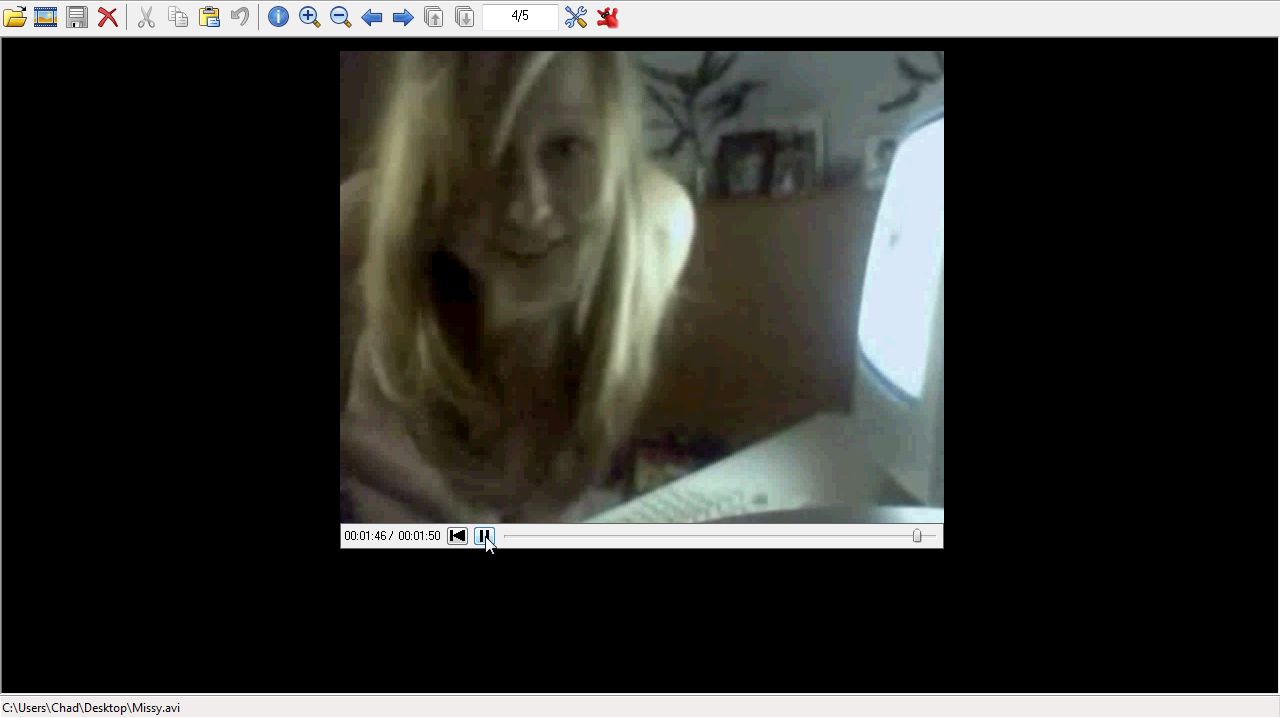Open a file with the folder icon
The width and height of the screenshot is (1280, 718).
[15, 17]
